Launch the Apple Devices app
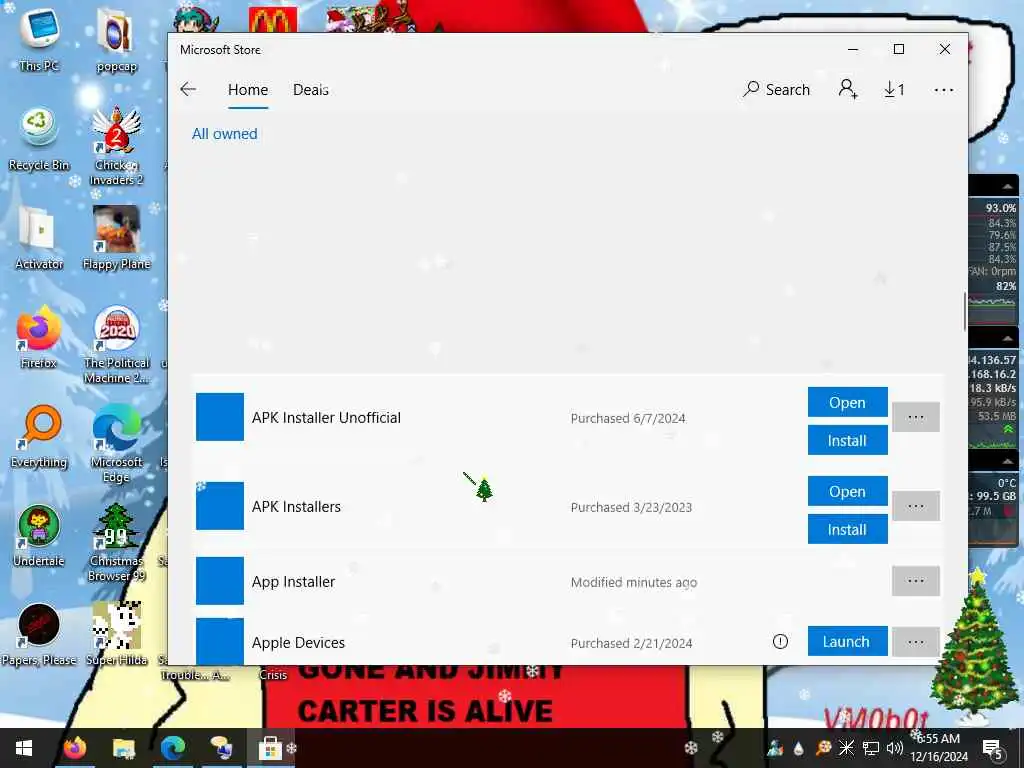Viewport: 1024px width, 768px height. [847, 641]
